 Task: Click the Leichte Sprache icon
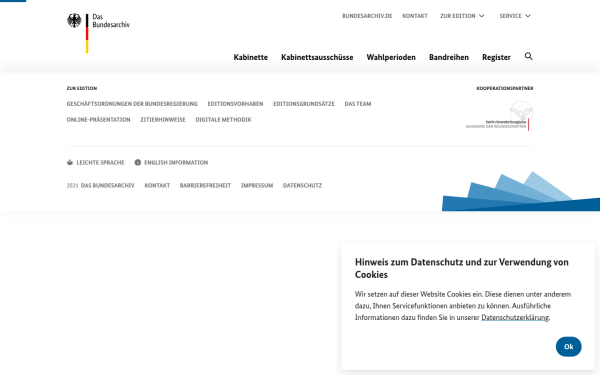click(70, 162)
